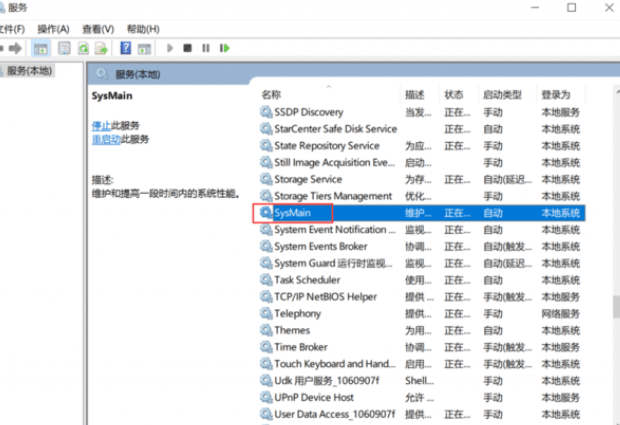Sort by the 启动类型 column header
The width and height of the screenshot is (620, 425).
point(502,95)
